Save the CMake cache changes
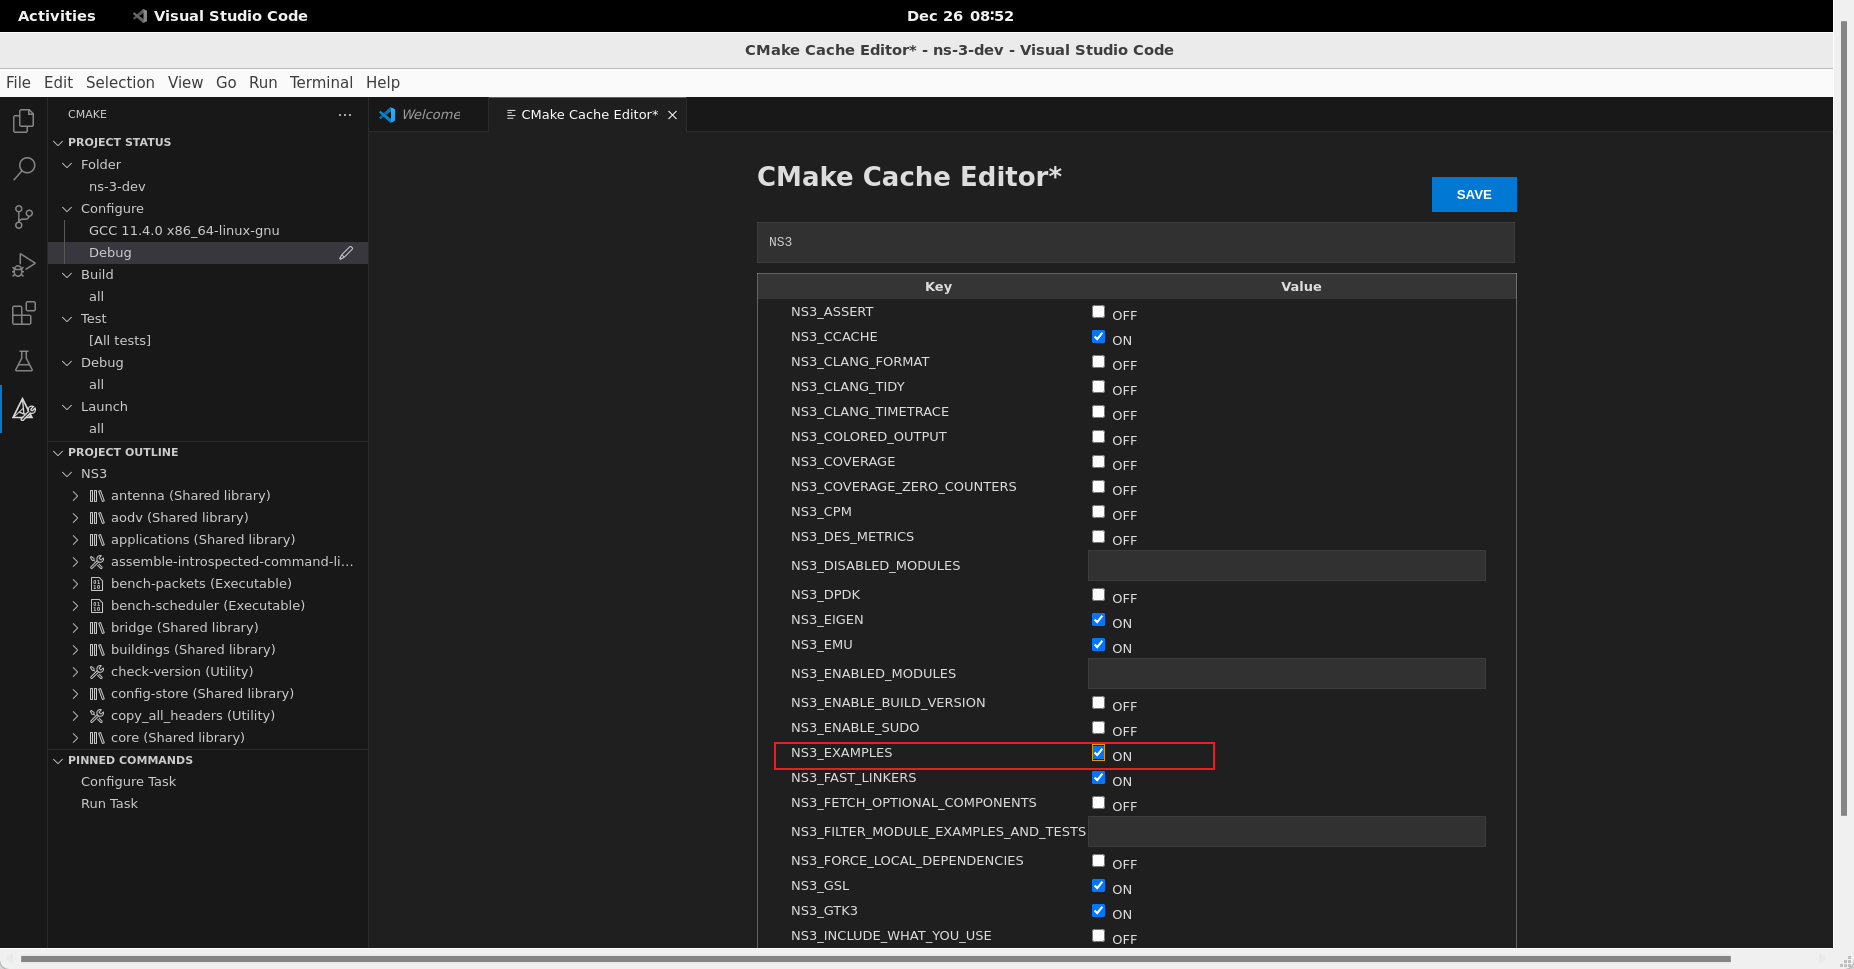1854x969 pixels. coord(1474,195)
